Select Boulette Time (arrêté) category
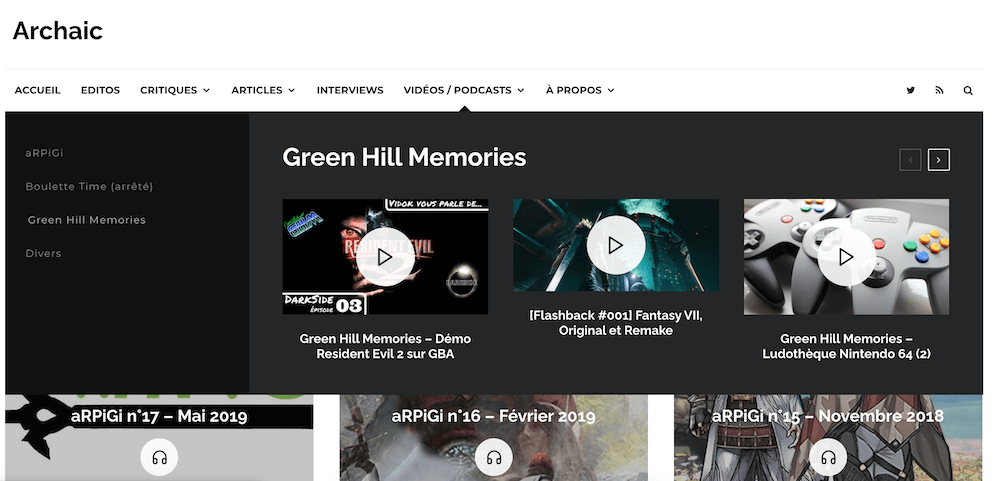Viewport: 1000px width, 481px height. point(89,186)
